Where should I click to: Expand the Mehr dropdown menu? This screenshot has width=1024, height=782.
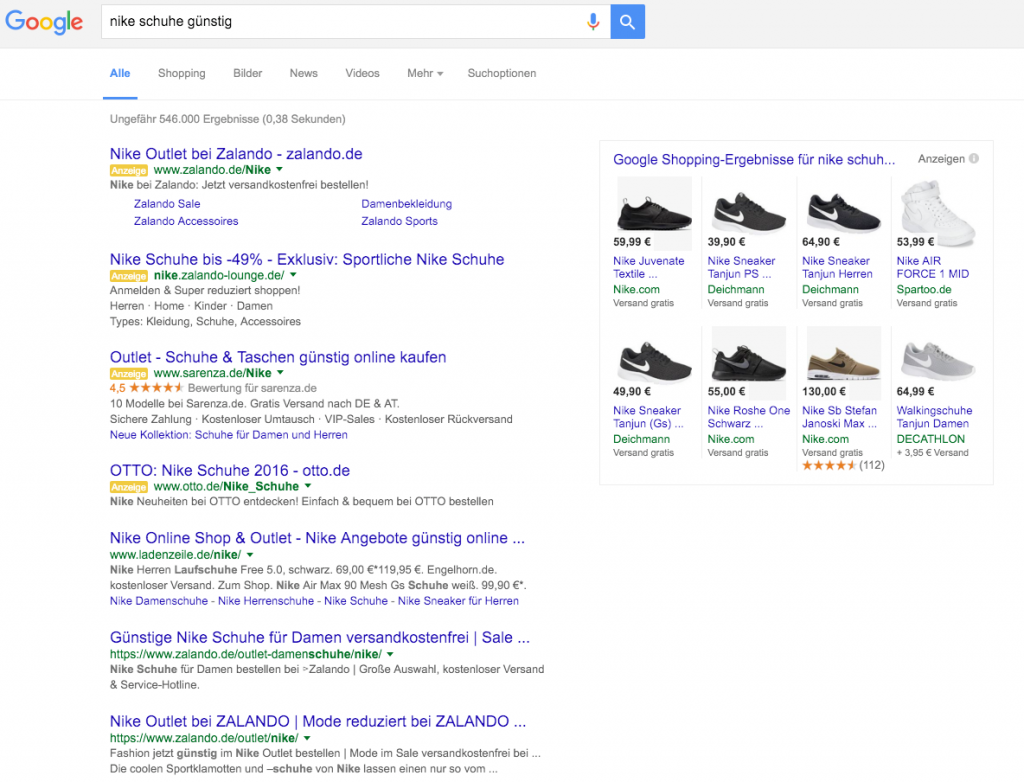coord(425,73)
